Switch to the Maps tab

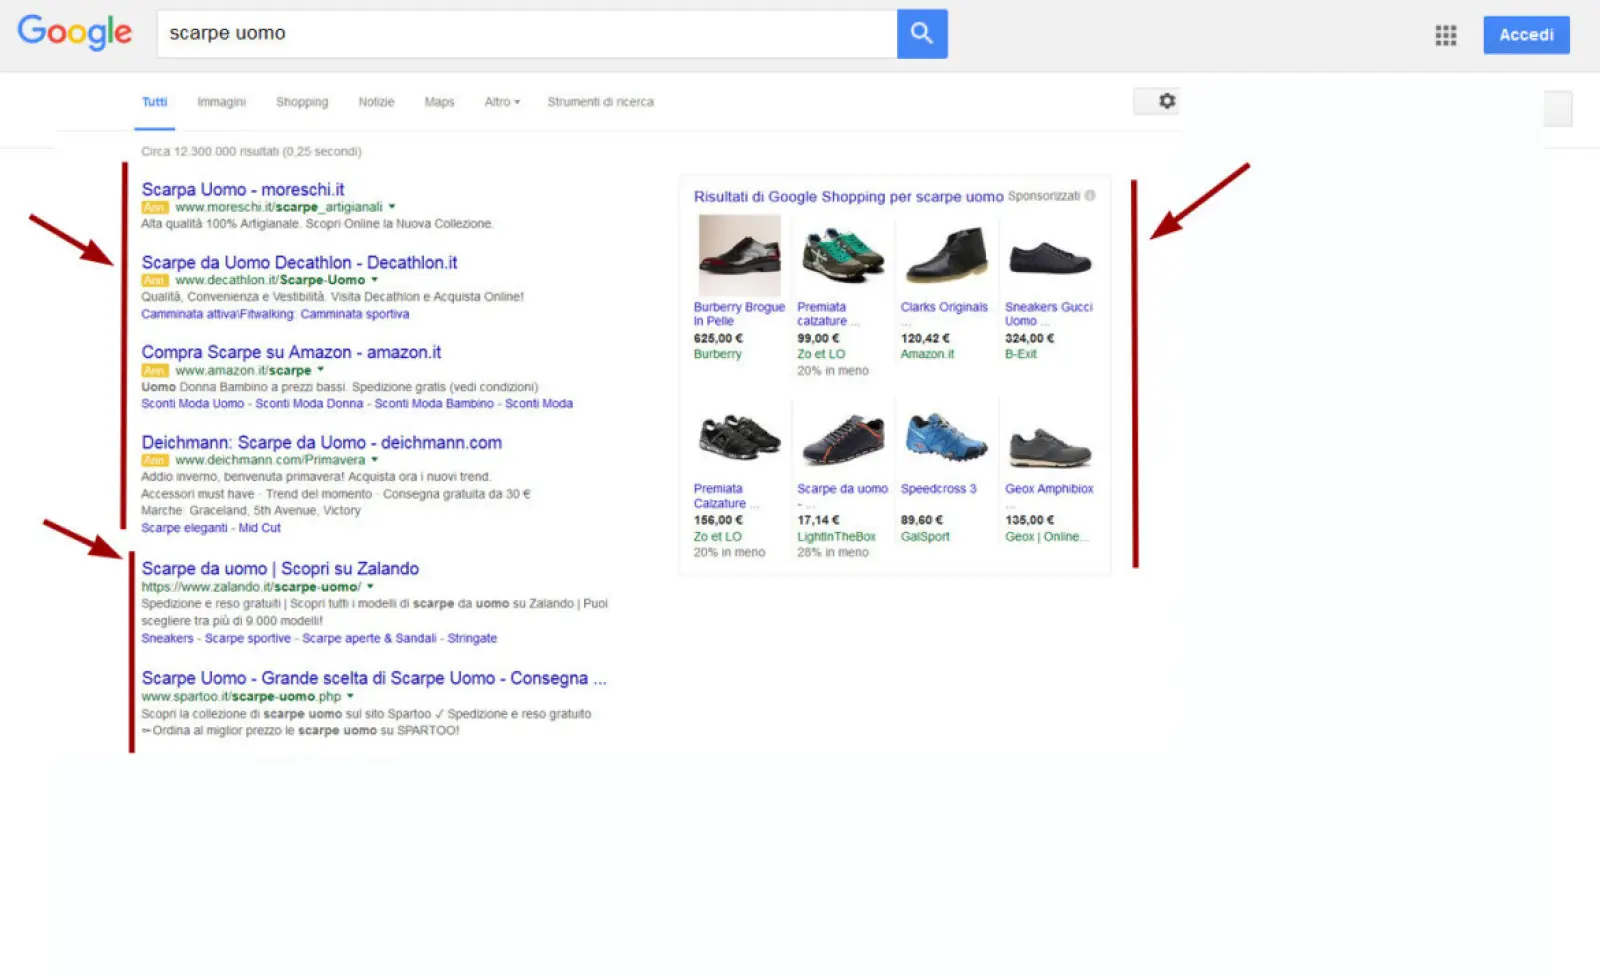pos(439,102)
